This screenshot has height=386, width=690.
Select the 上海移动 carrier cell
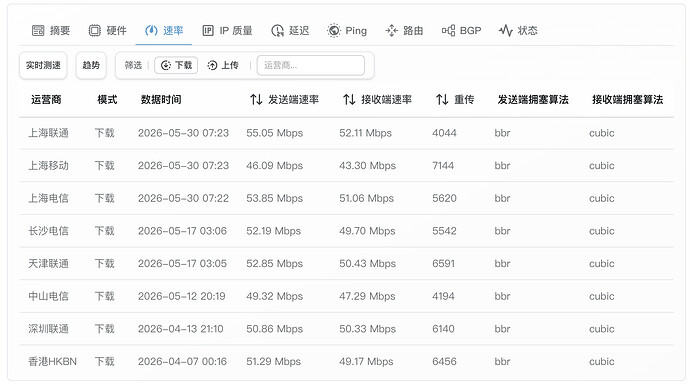click(x=48, y=165)
